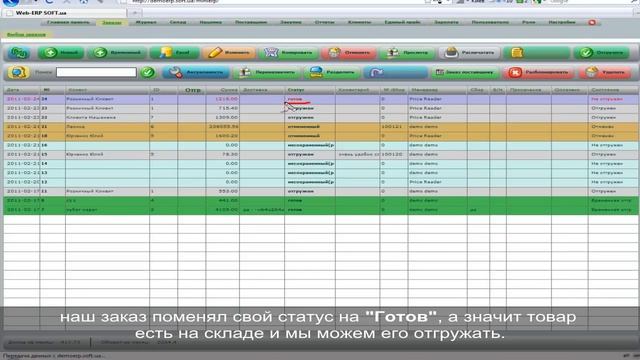Click the Заказ поставщику button
The image size is (640, 360).
[466, 73]
